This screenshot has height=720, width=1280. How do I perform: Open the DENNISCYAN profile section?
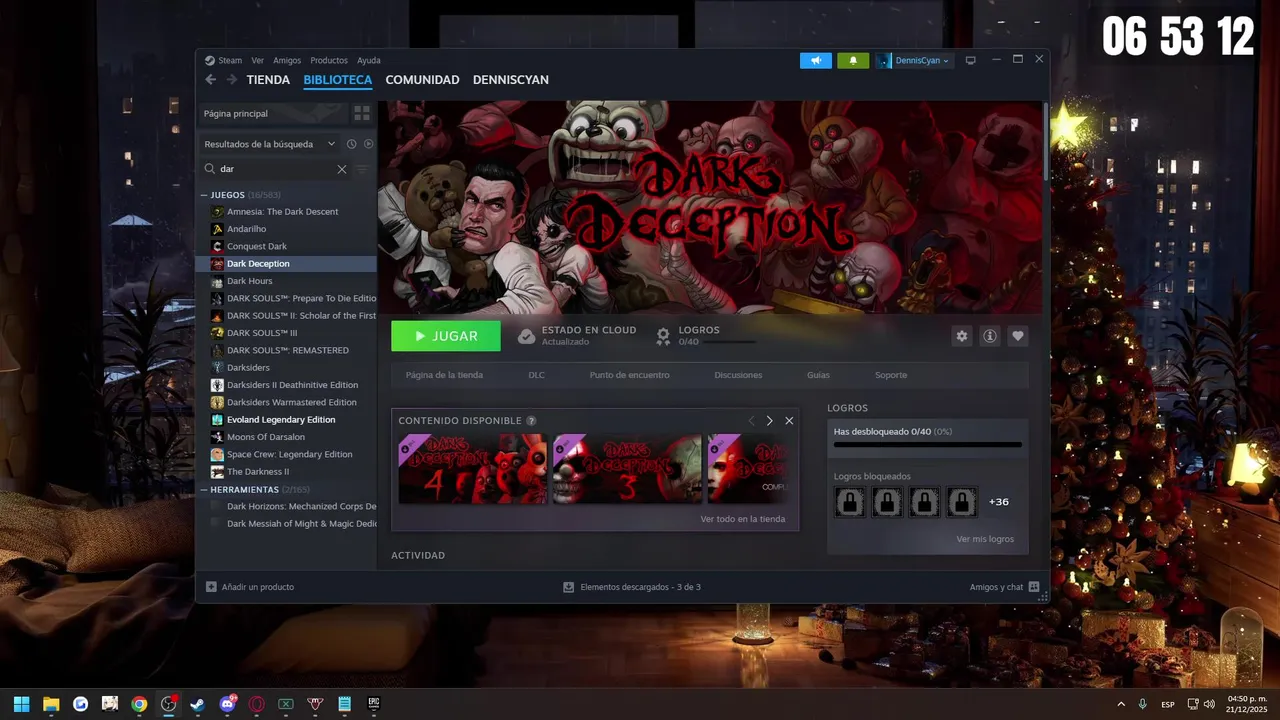(x=511, y=80)
